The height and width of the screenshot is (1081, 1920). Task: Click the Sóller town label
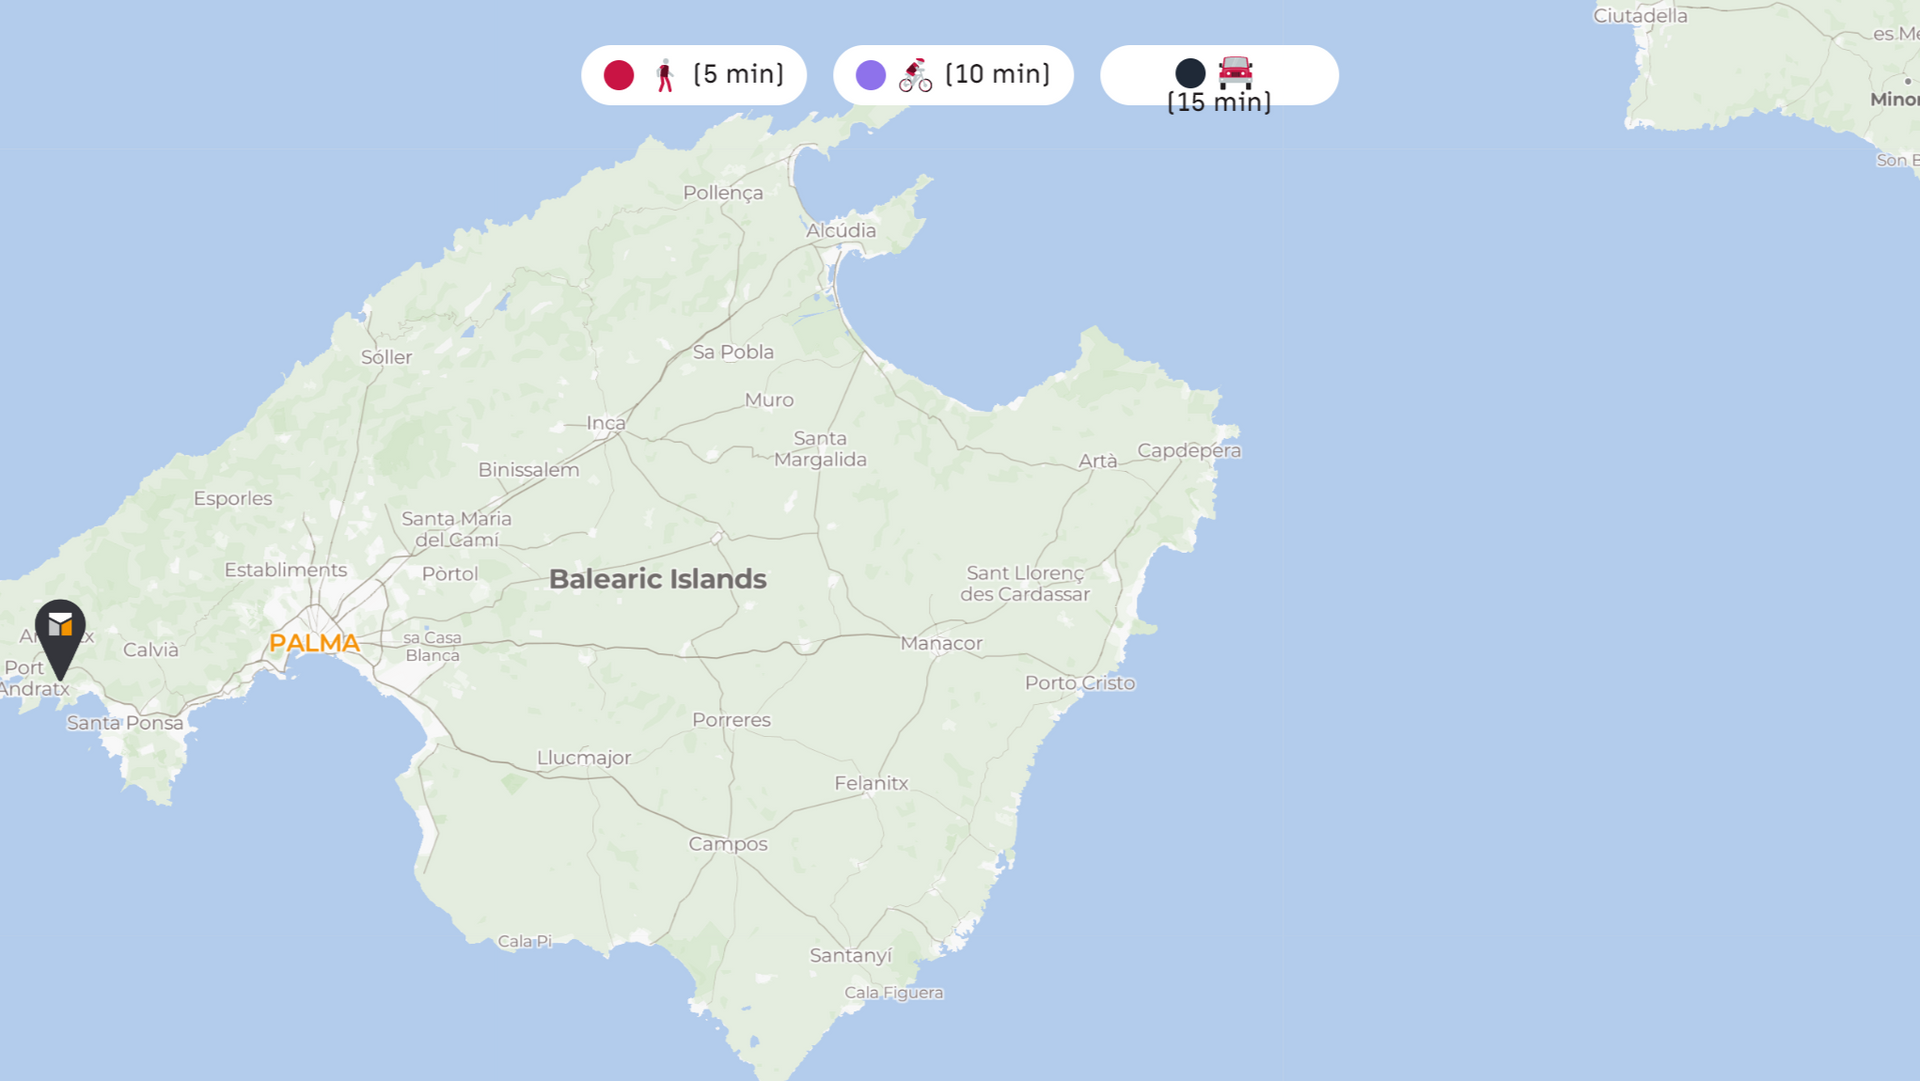(x=386, y=357)
